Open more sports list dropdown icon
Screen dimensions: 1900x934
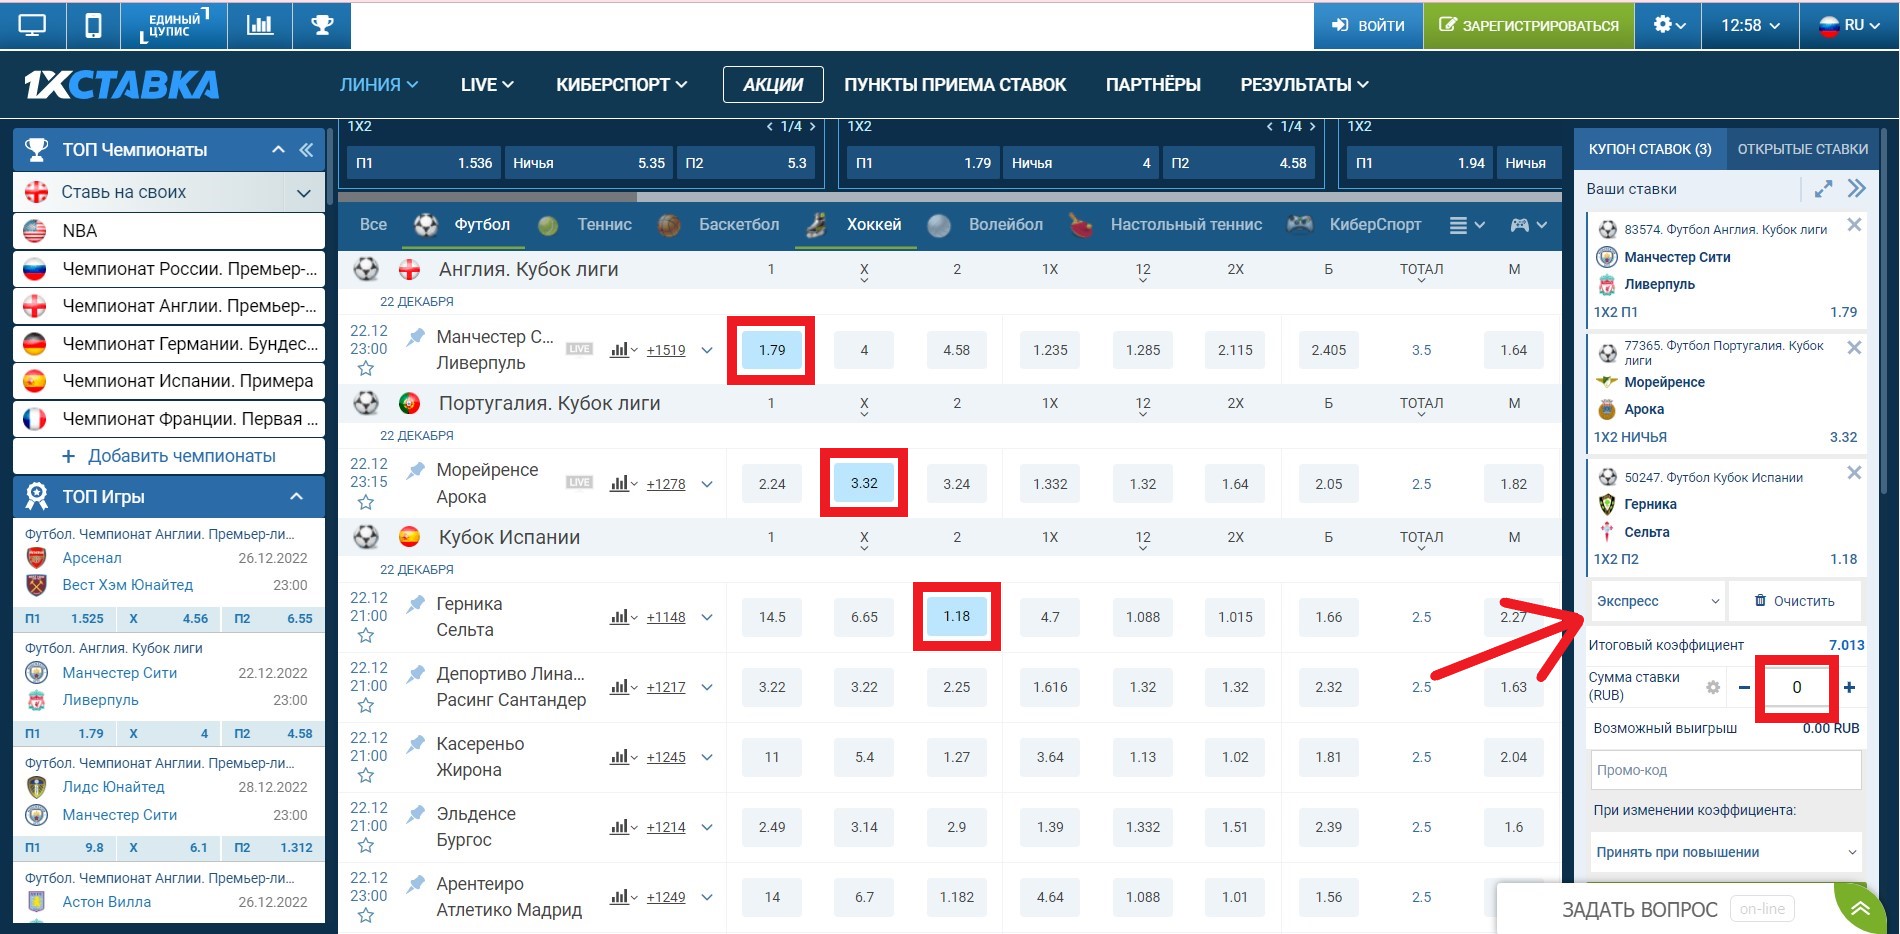pos(1467,226)
